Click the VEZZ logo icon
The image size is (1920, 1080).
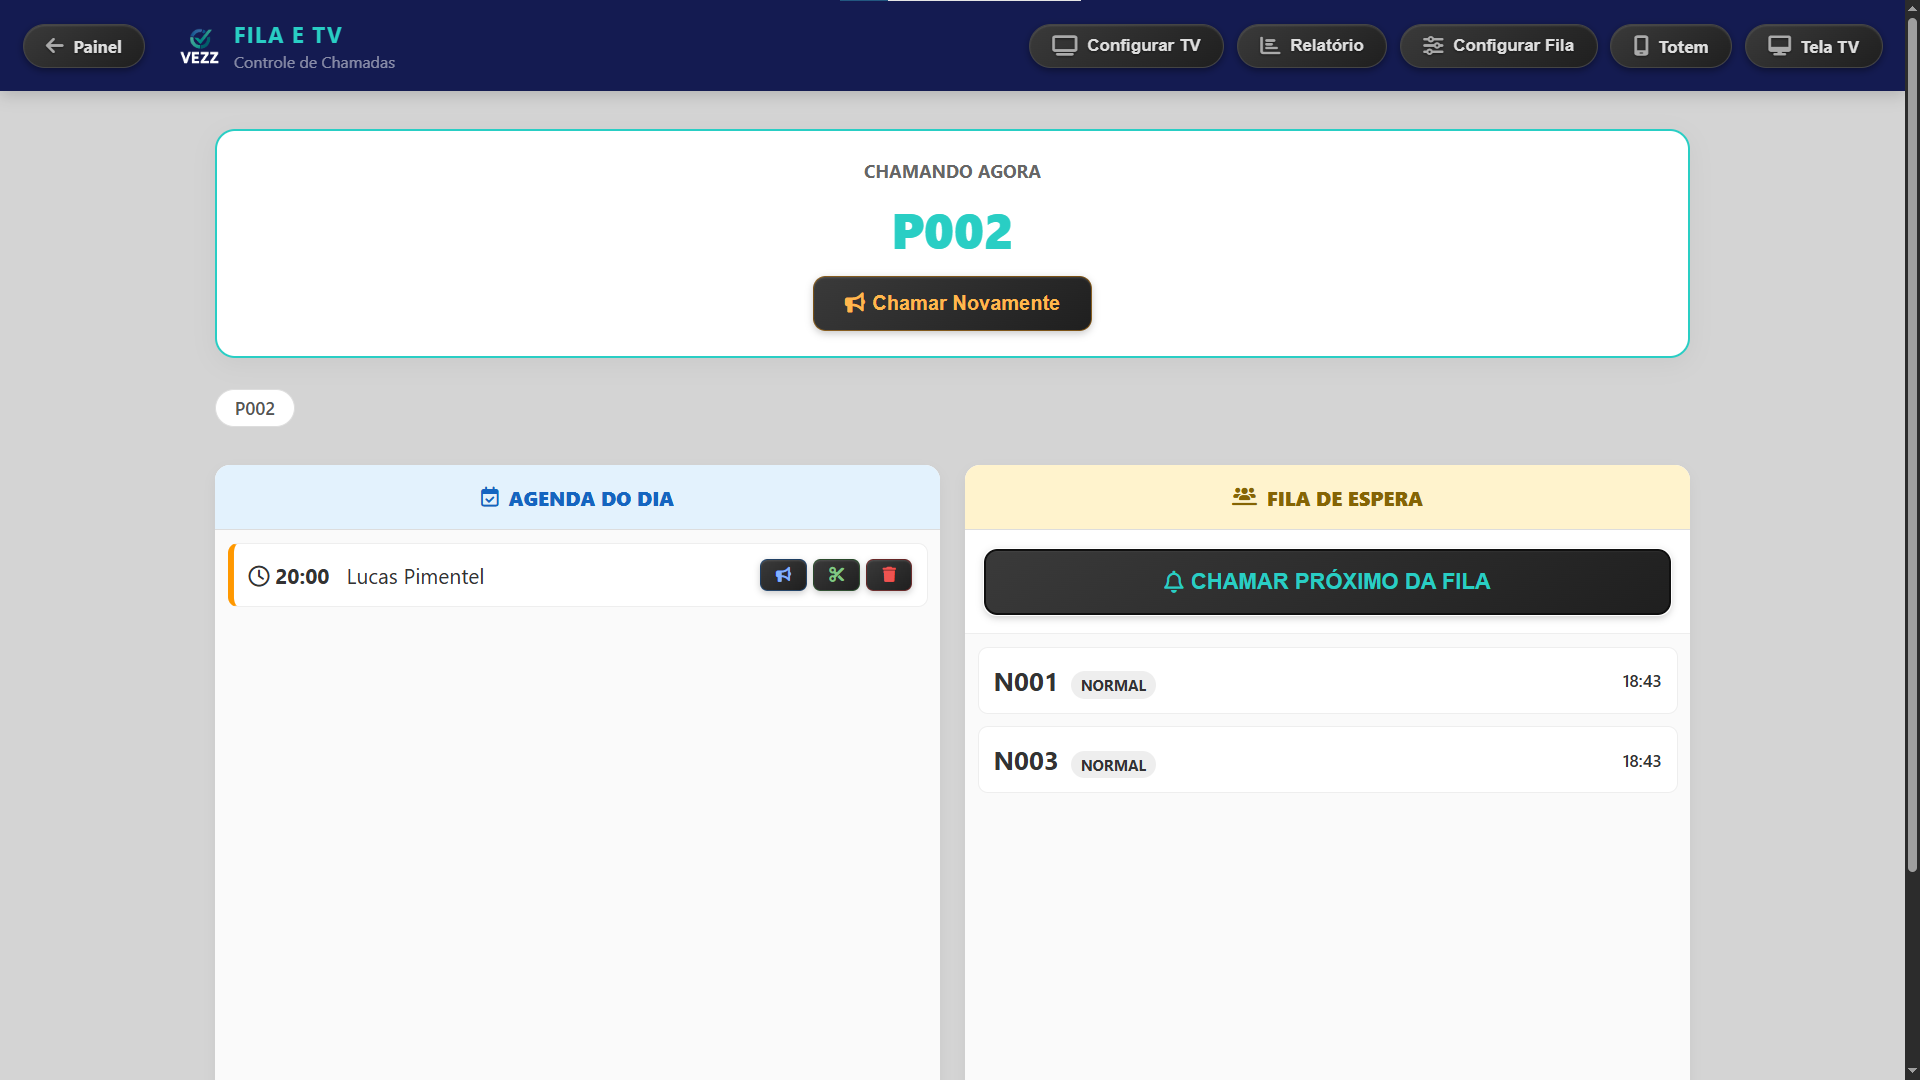tap(200, 46)
